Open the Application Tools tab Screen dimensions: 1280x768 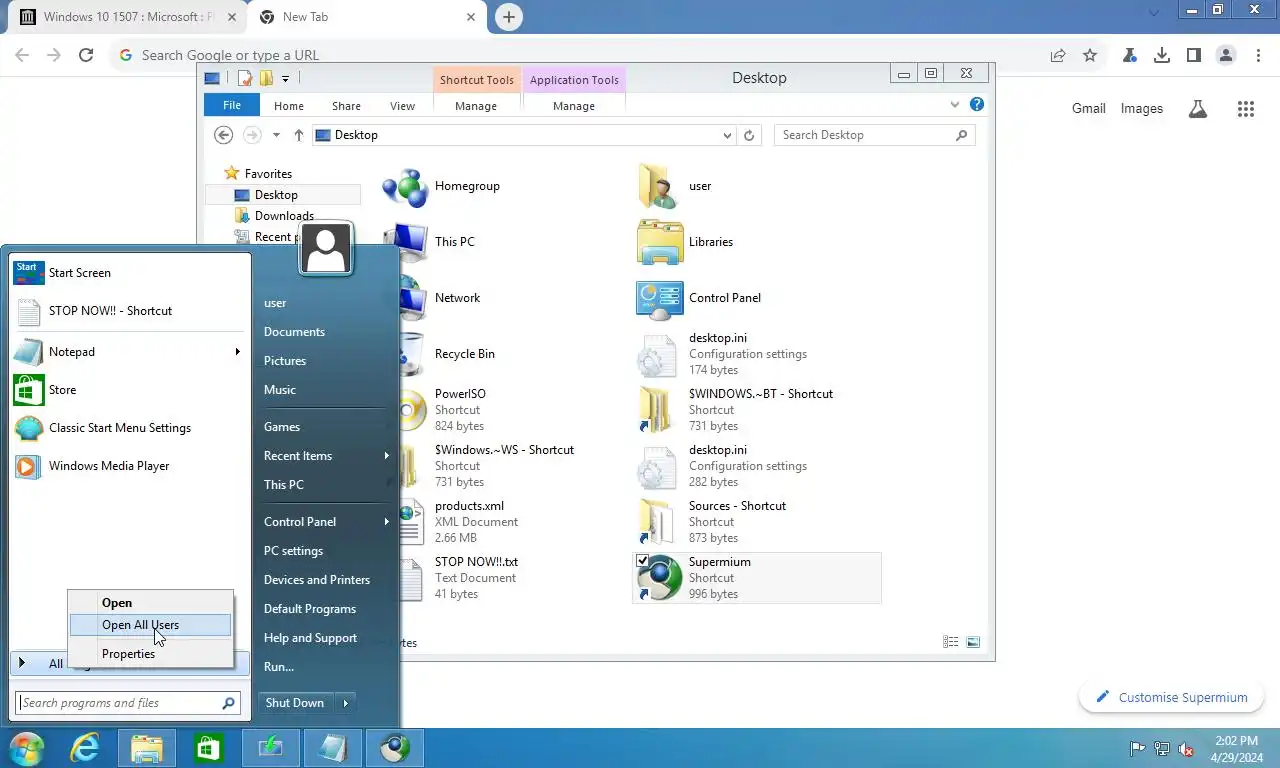tap(575, 80)
